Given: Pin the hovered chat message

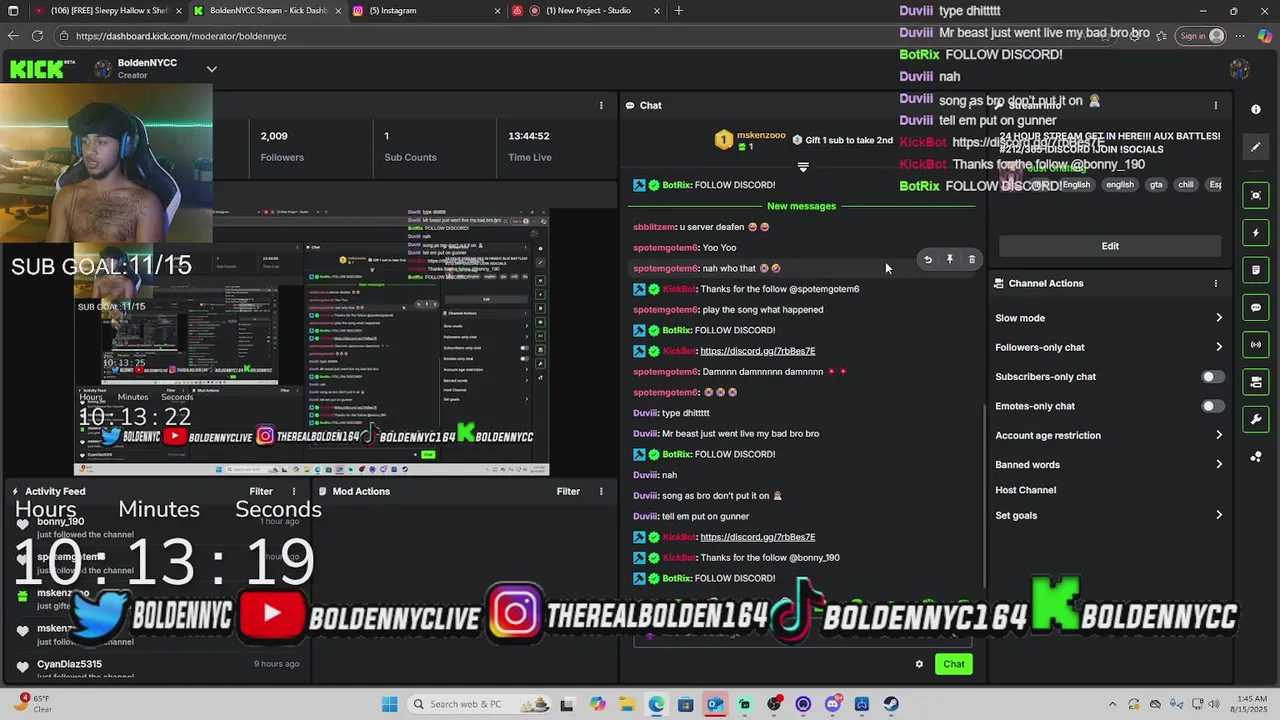Looking at the screenshot, I should (x=950, y=260).
